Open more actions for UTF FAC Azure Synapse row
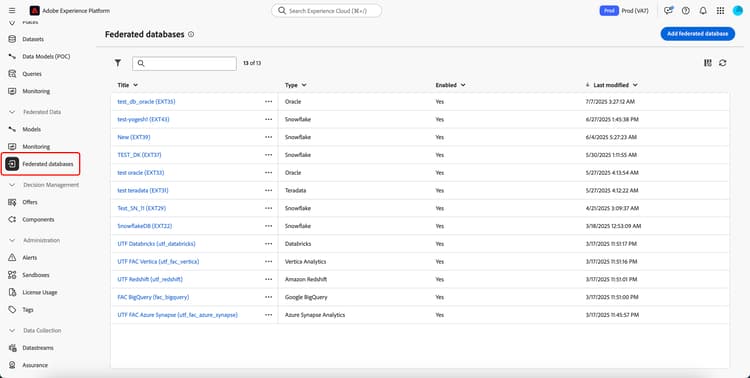 pos(268,315)
